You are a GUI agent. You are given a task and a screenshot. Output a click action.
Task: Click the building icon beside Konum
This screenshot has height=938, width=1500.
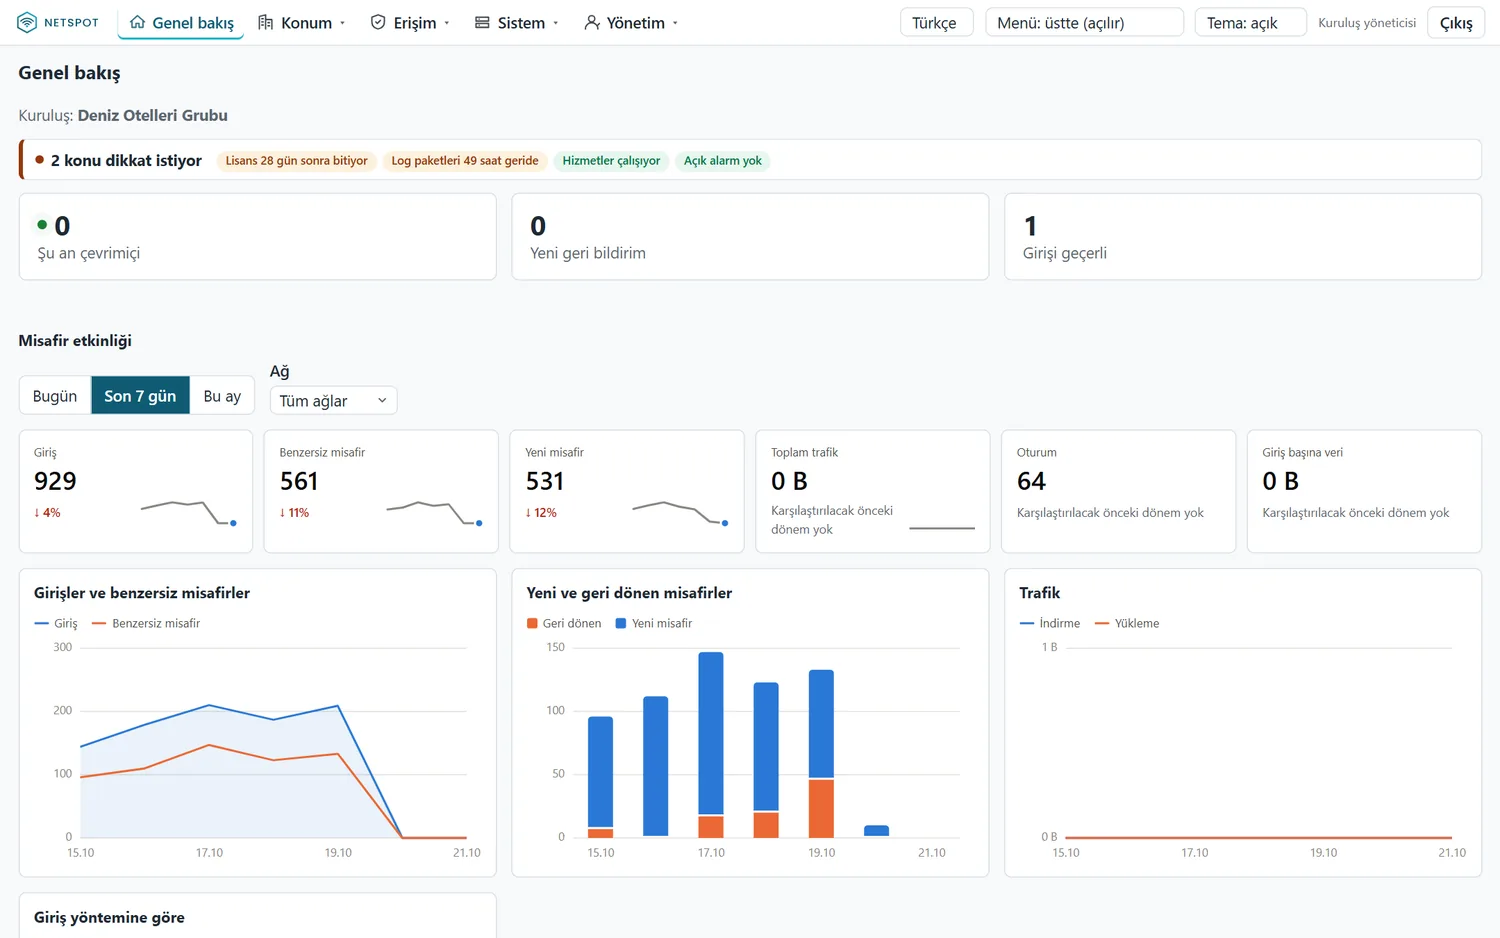[266, 22]
